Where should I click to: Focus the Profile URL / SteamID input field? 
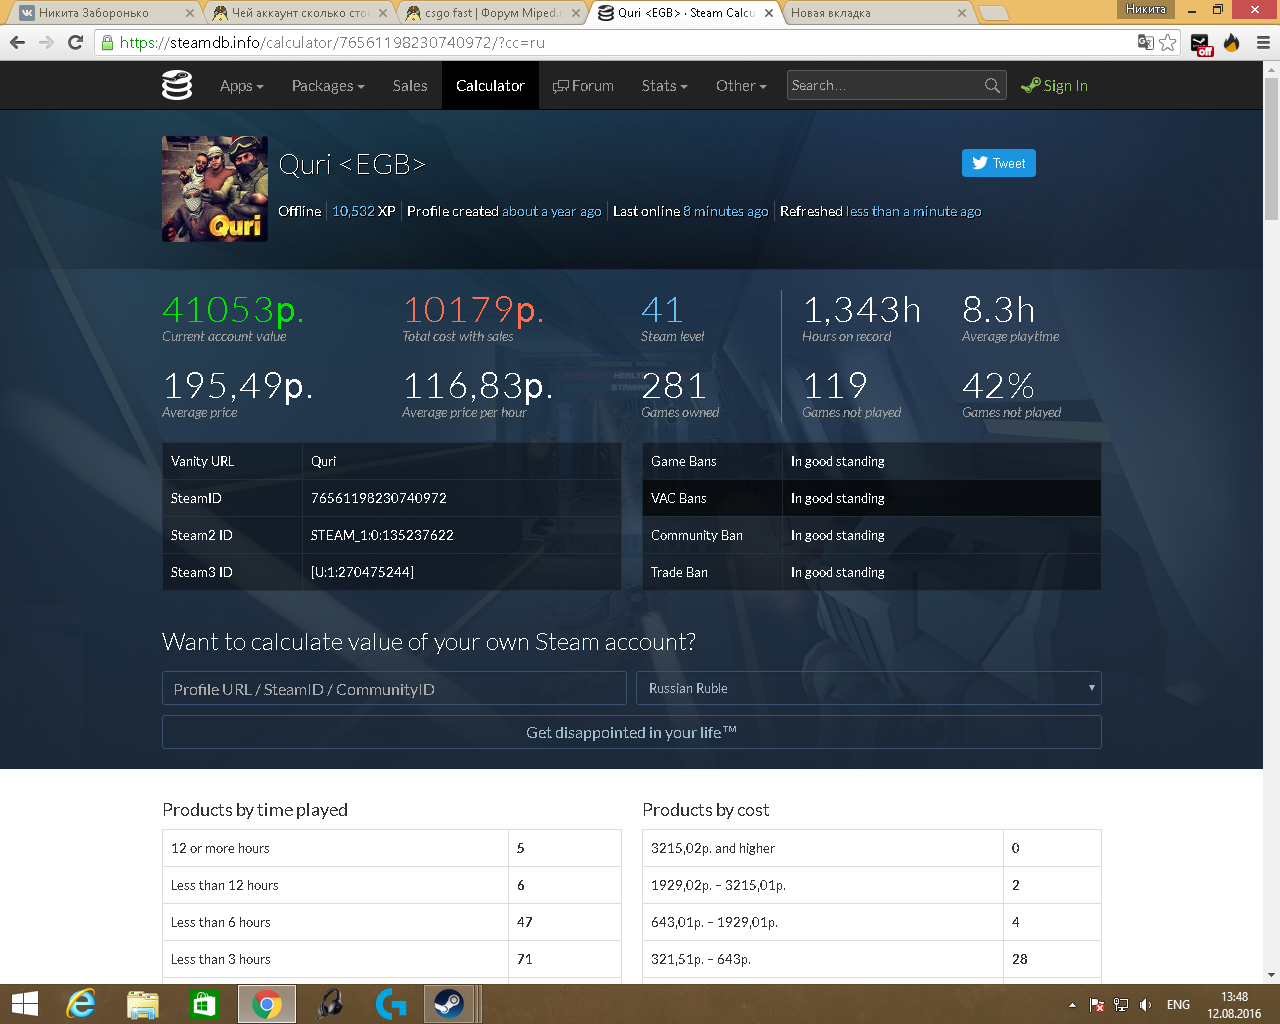coord(394,689)
